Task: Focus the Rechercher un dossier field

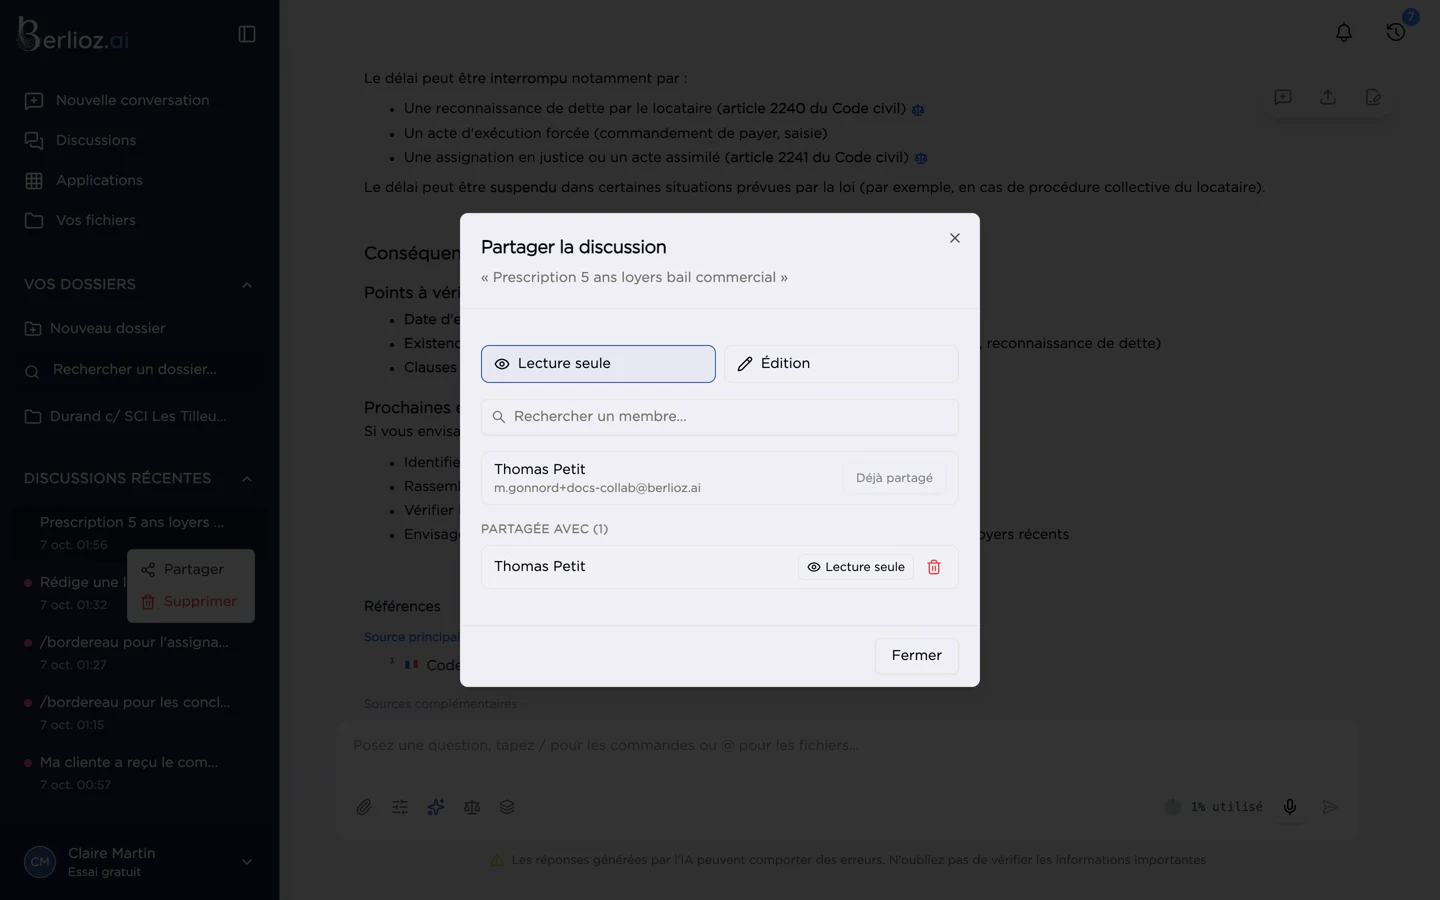Action: [x=139, y=370]
